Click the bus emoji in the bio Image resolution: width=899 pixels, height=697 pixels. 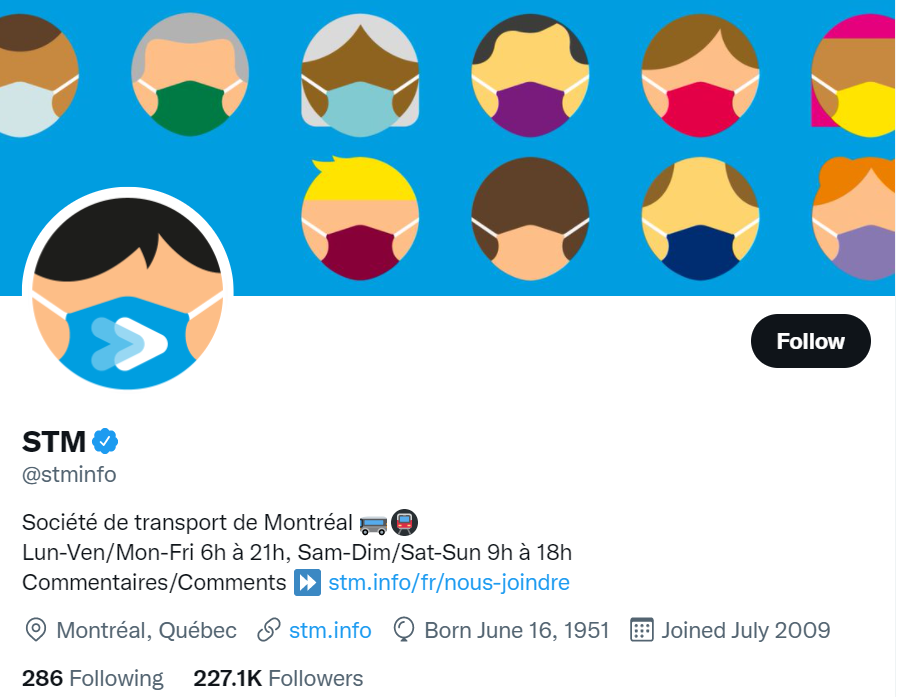point(372,522)
